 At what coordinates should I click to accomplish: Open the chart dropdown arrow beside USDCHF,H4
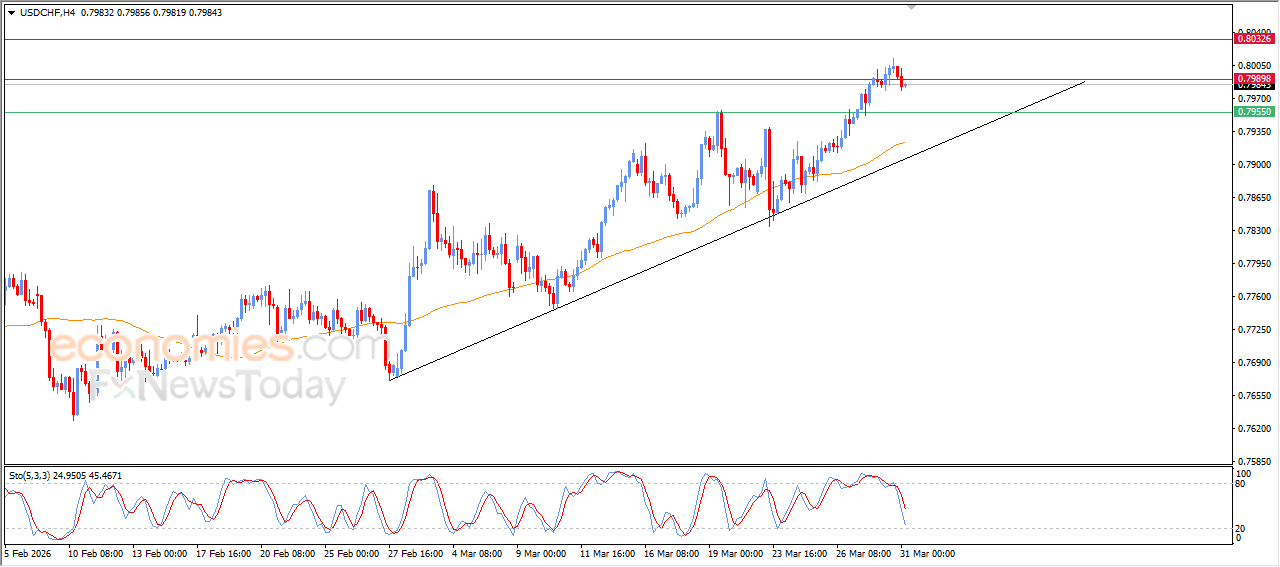(12, 13)
